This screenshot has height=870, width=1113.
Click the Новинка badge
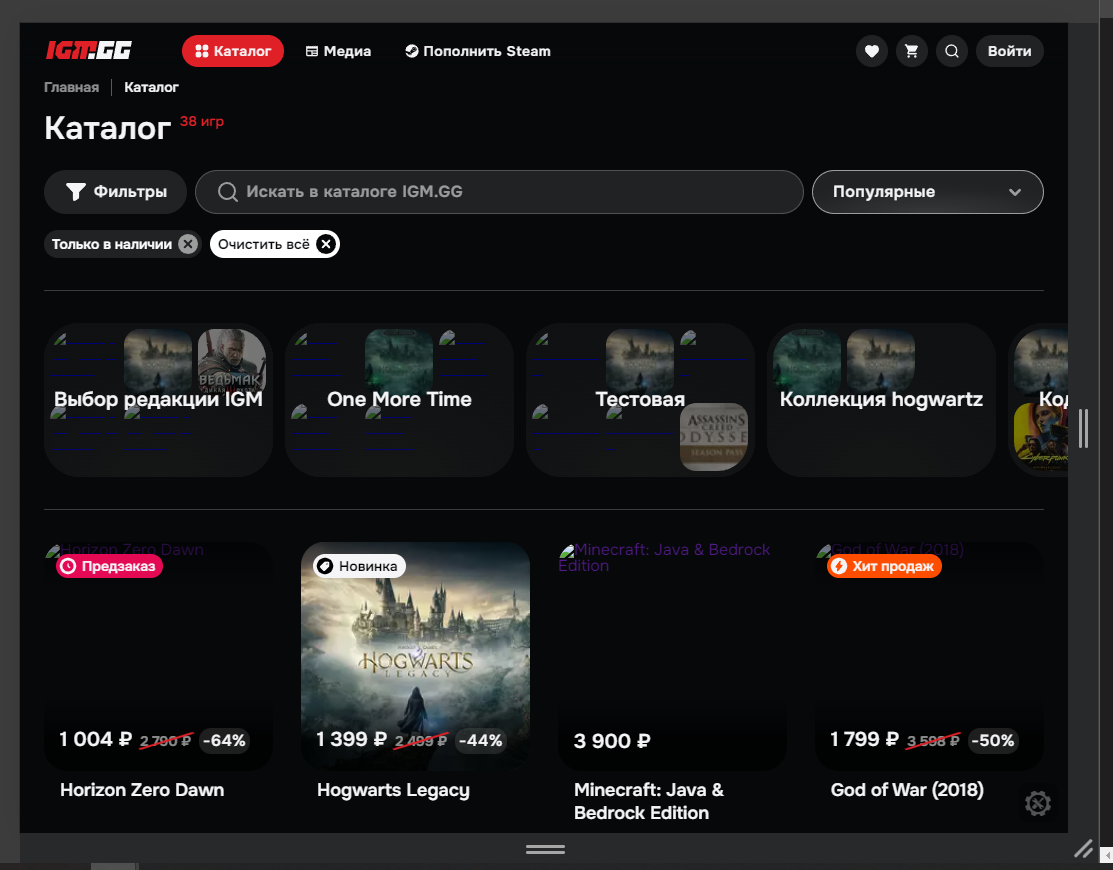pos(359,566)
